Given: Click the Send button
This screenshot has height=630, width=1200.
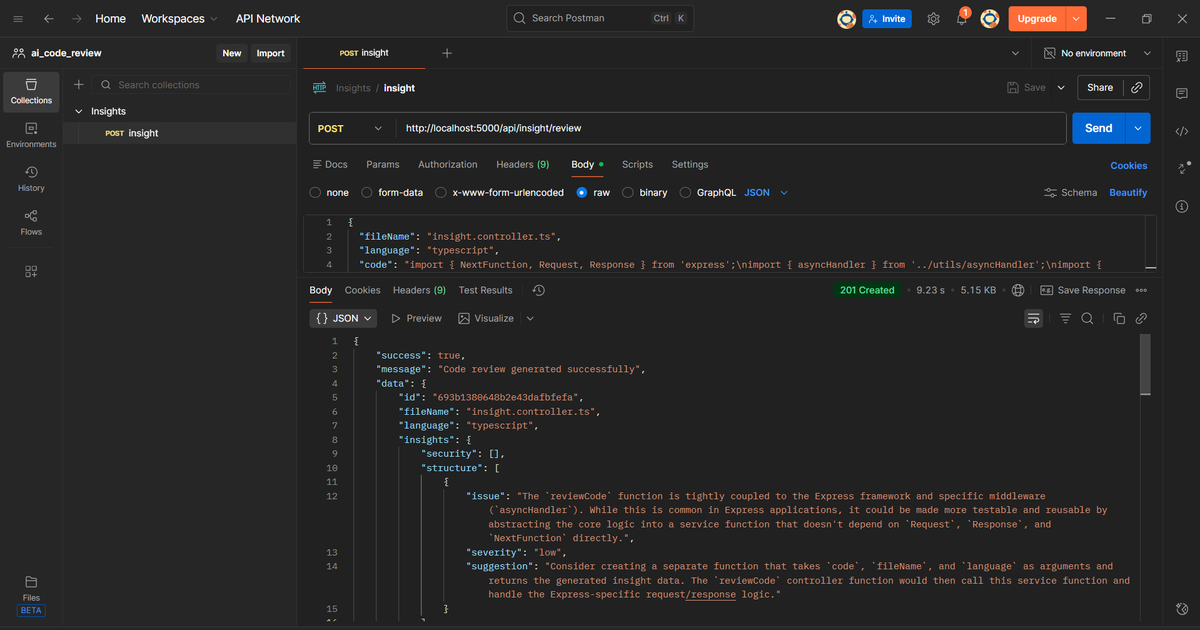Looking at the screenshot, I should click(1098, 128).
